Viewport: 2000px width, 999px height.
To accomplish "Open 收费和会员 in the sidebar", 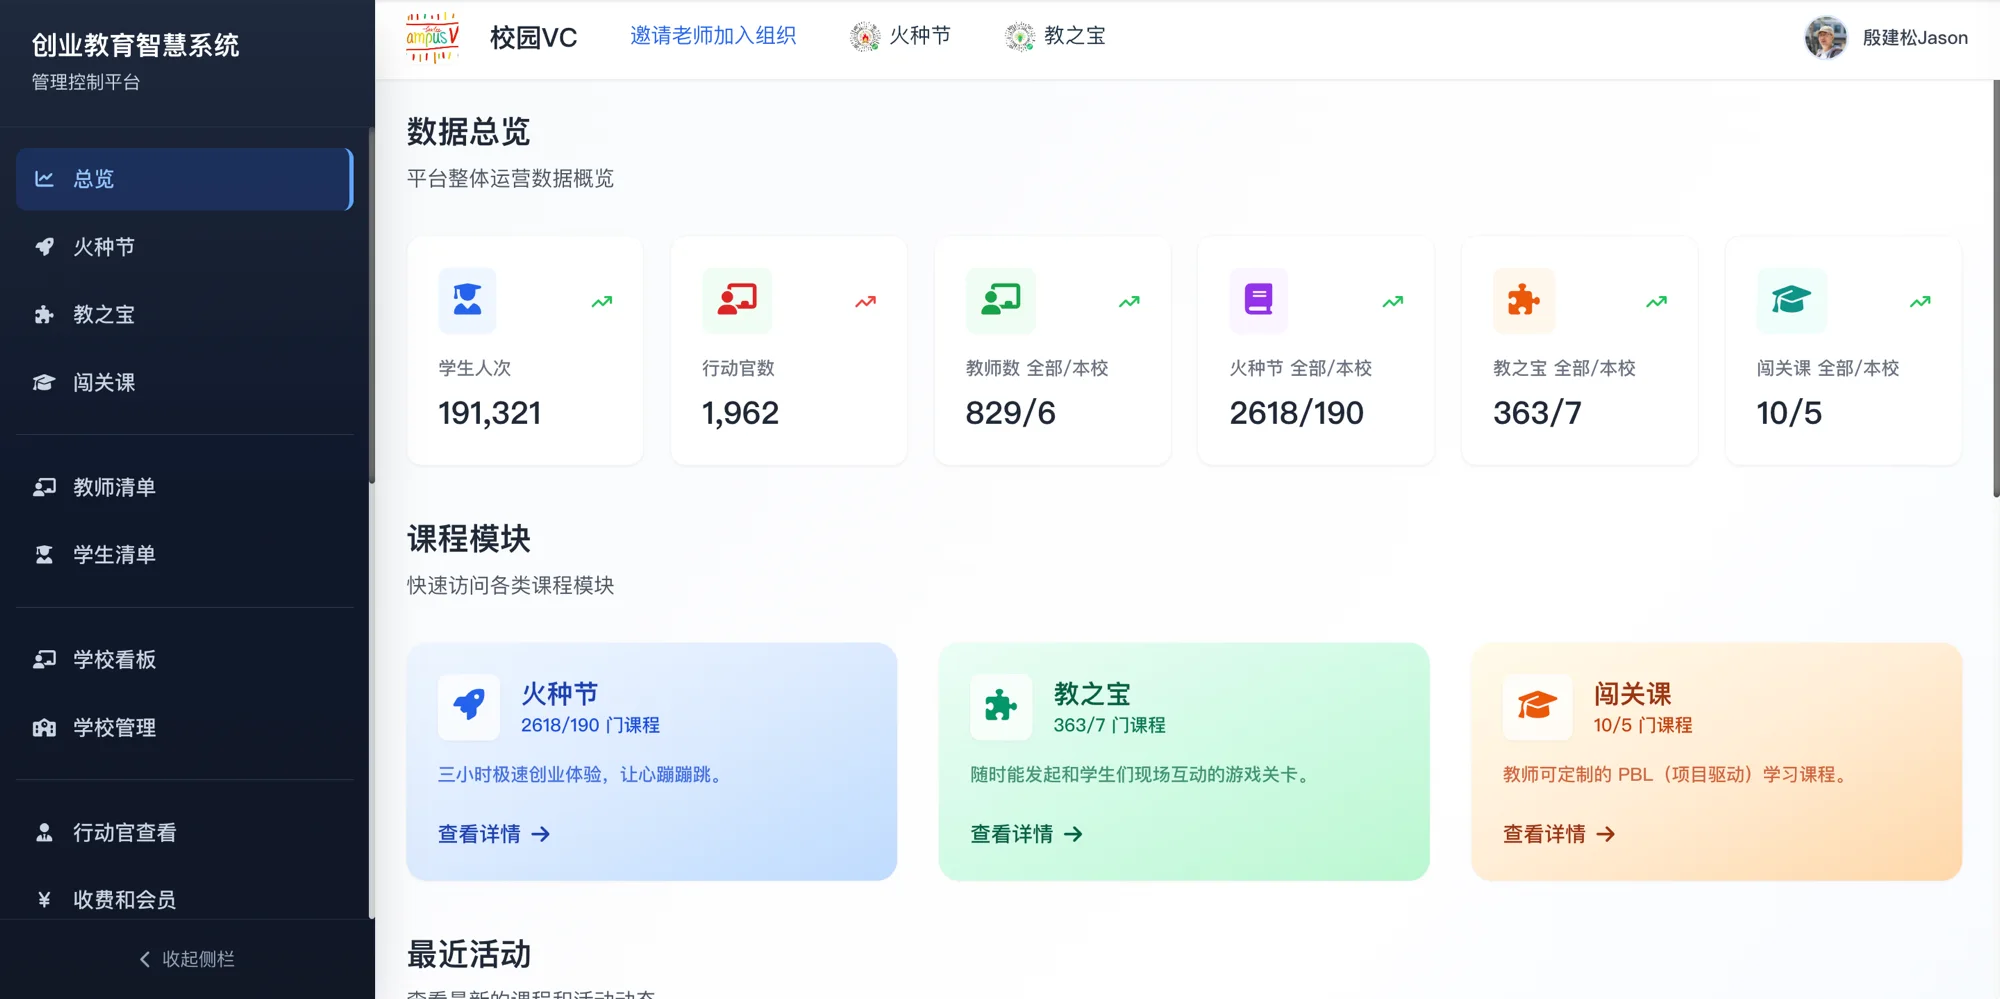I will pyautogui.click(x=185, y=899).
